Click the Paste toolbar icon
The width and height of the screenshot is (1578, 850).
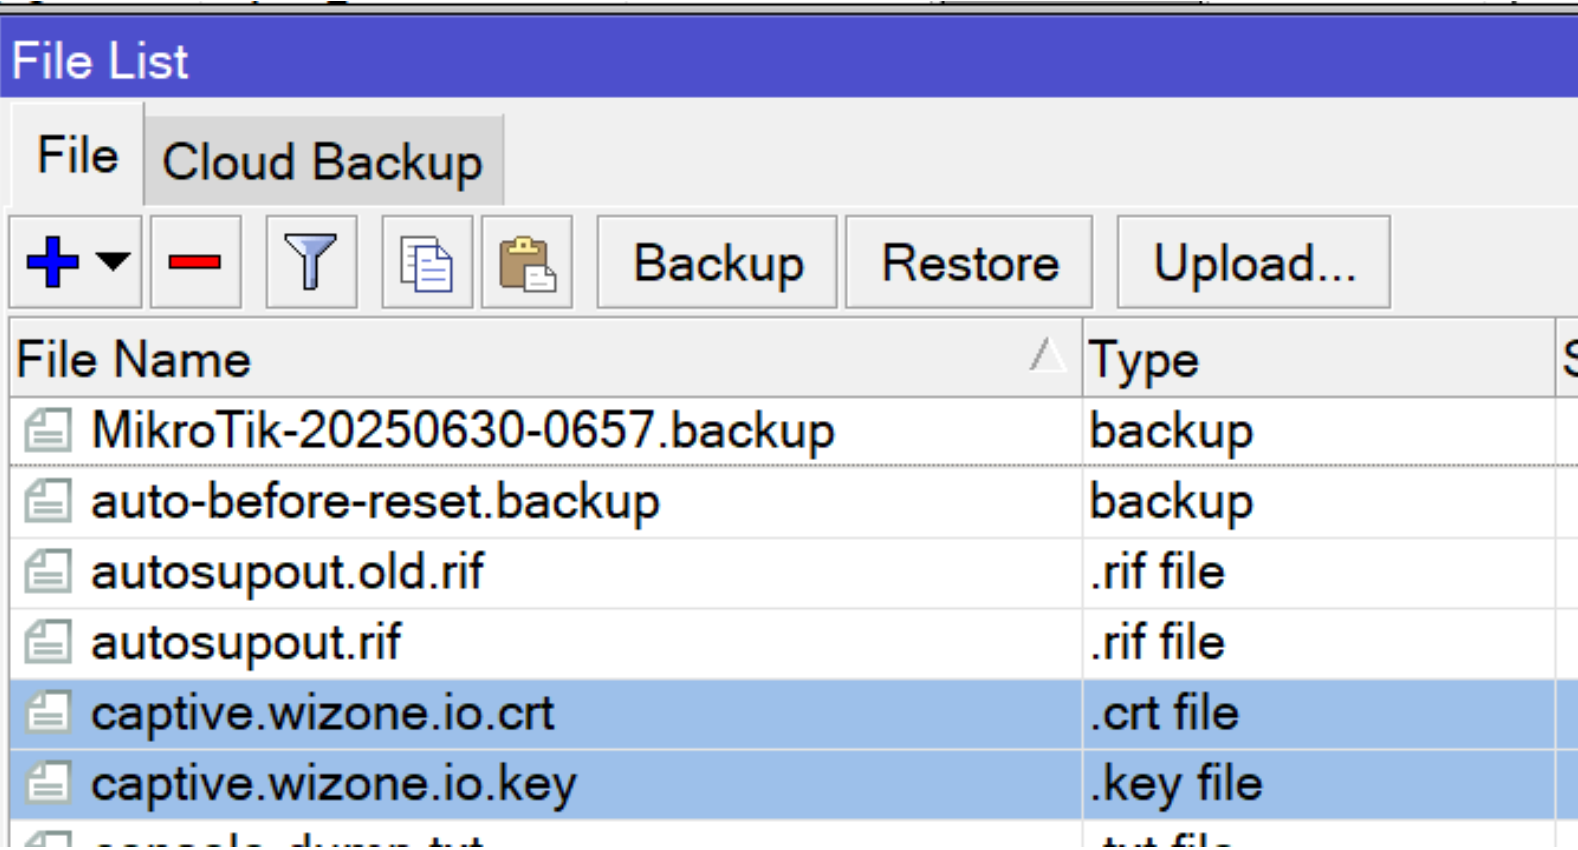pos(526,262)
